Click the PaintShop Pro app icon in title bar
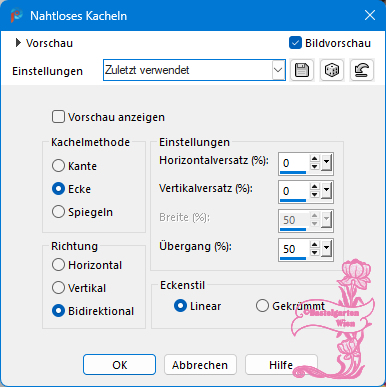The width and height of the screenshot is (386, 387). point(16,15)
